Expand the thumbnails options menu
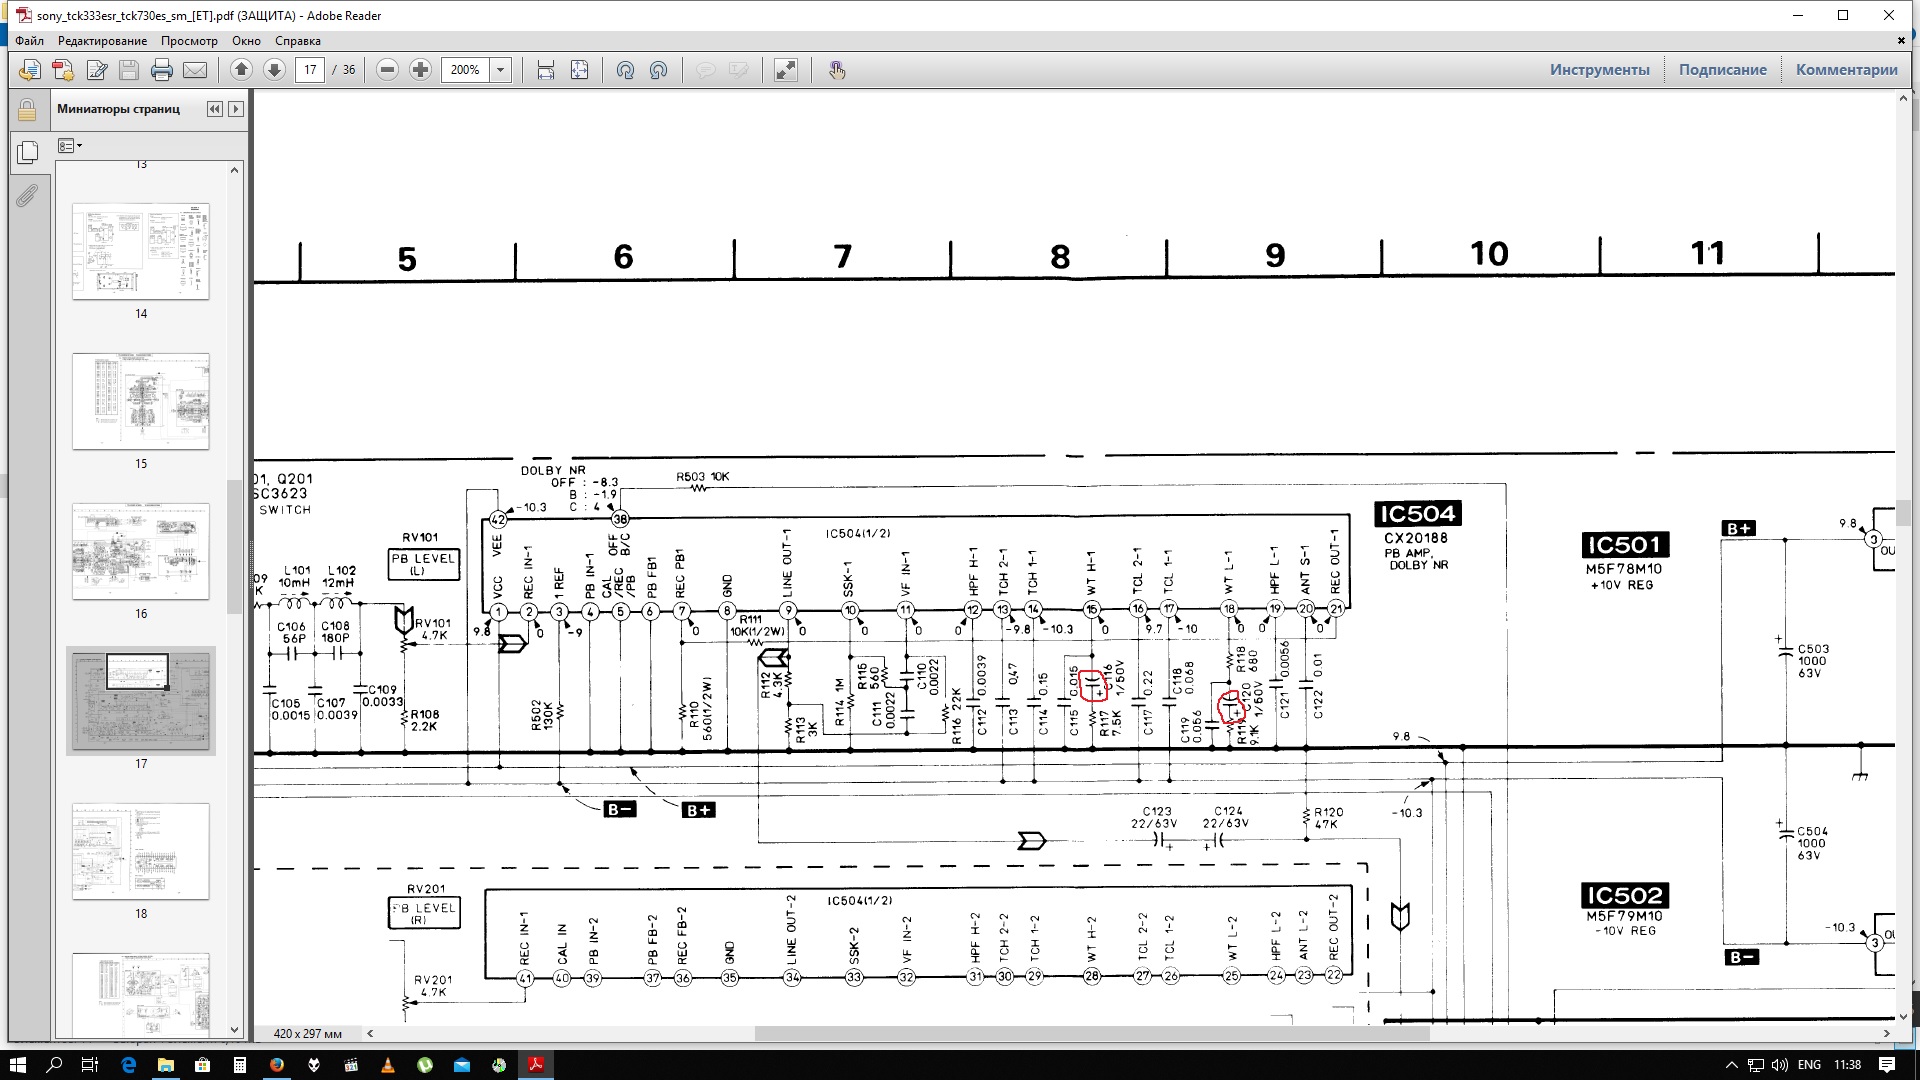 (70, 146)
